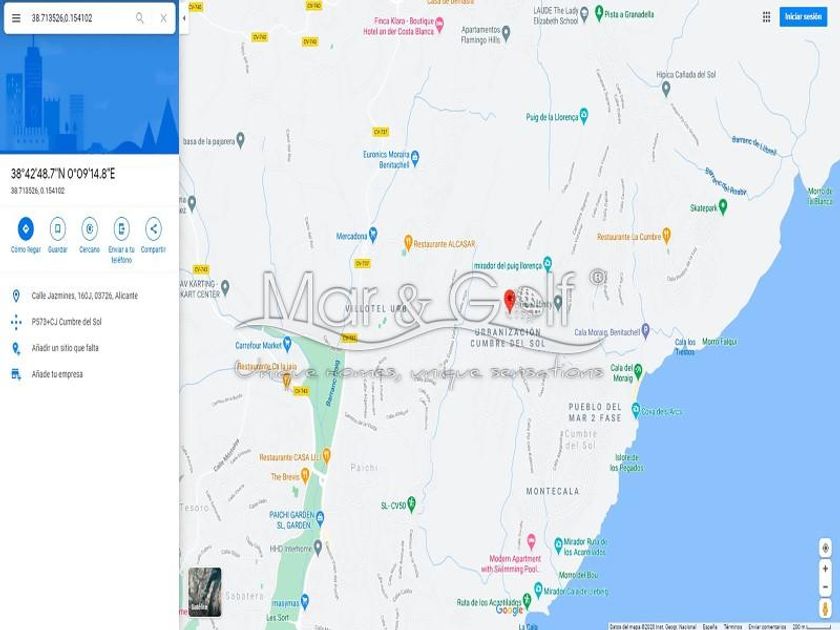840x630 pixels.
Task: Click the coordinates search input field
Action: click(80, 18)
